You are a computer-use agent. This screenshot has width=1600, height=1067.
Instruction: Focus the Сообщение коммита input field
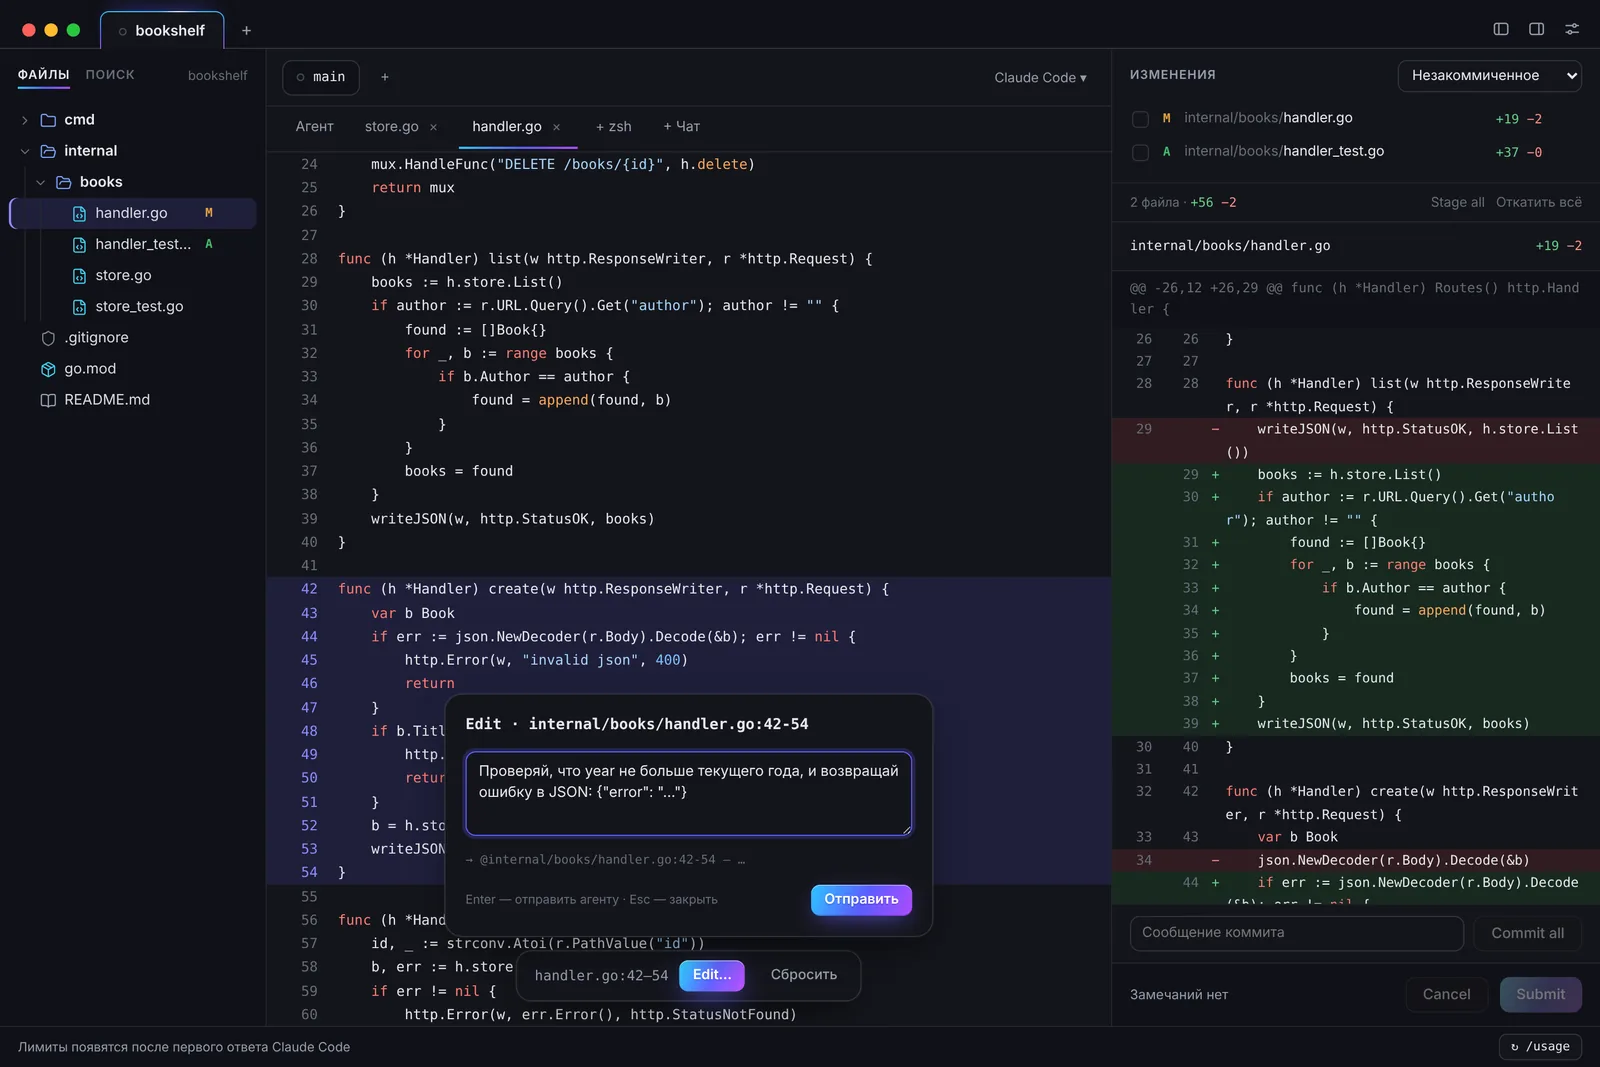pos(1297,933)
